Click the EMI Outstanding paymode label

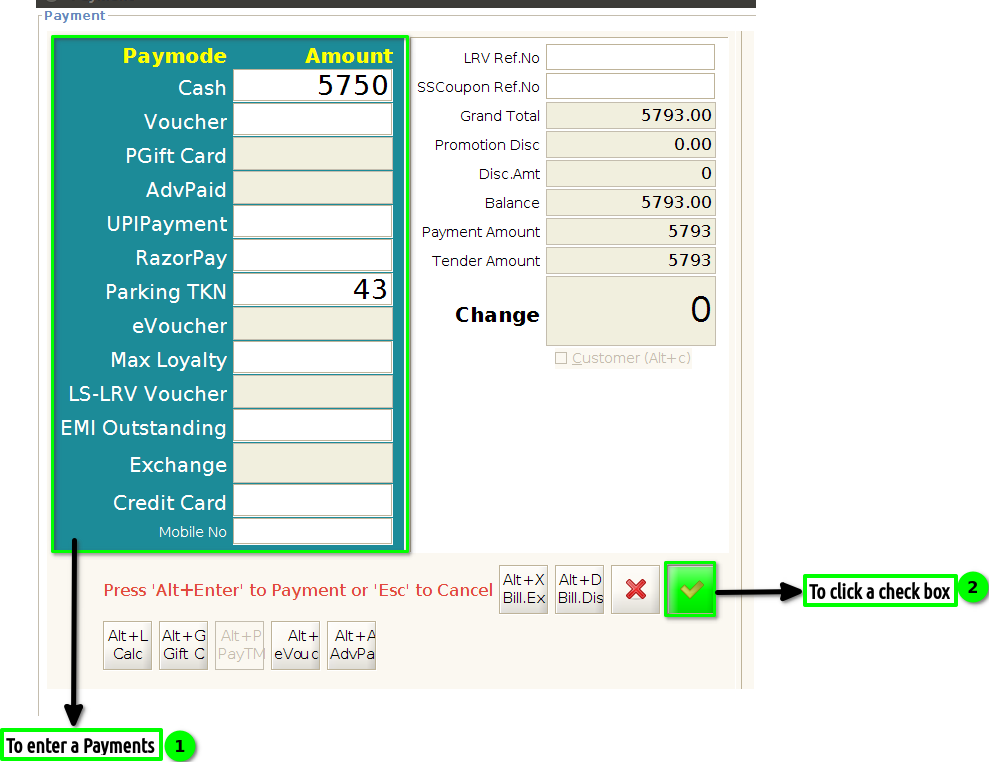144,428
